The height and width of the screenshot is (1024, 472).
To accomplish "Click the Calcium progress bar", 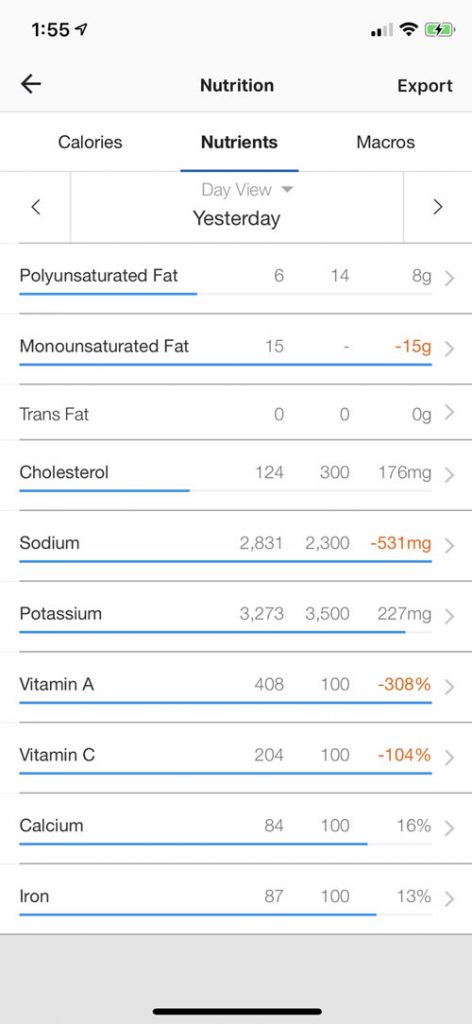I will 225,844.
